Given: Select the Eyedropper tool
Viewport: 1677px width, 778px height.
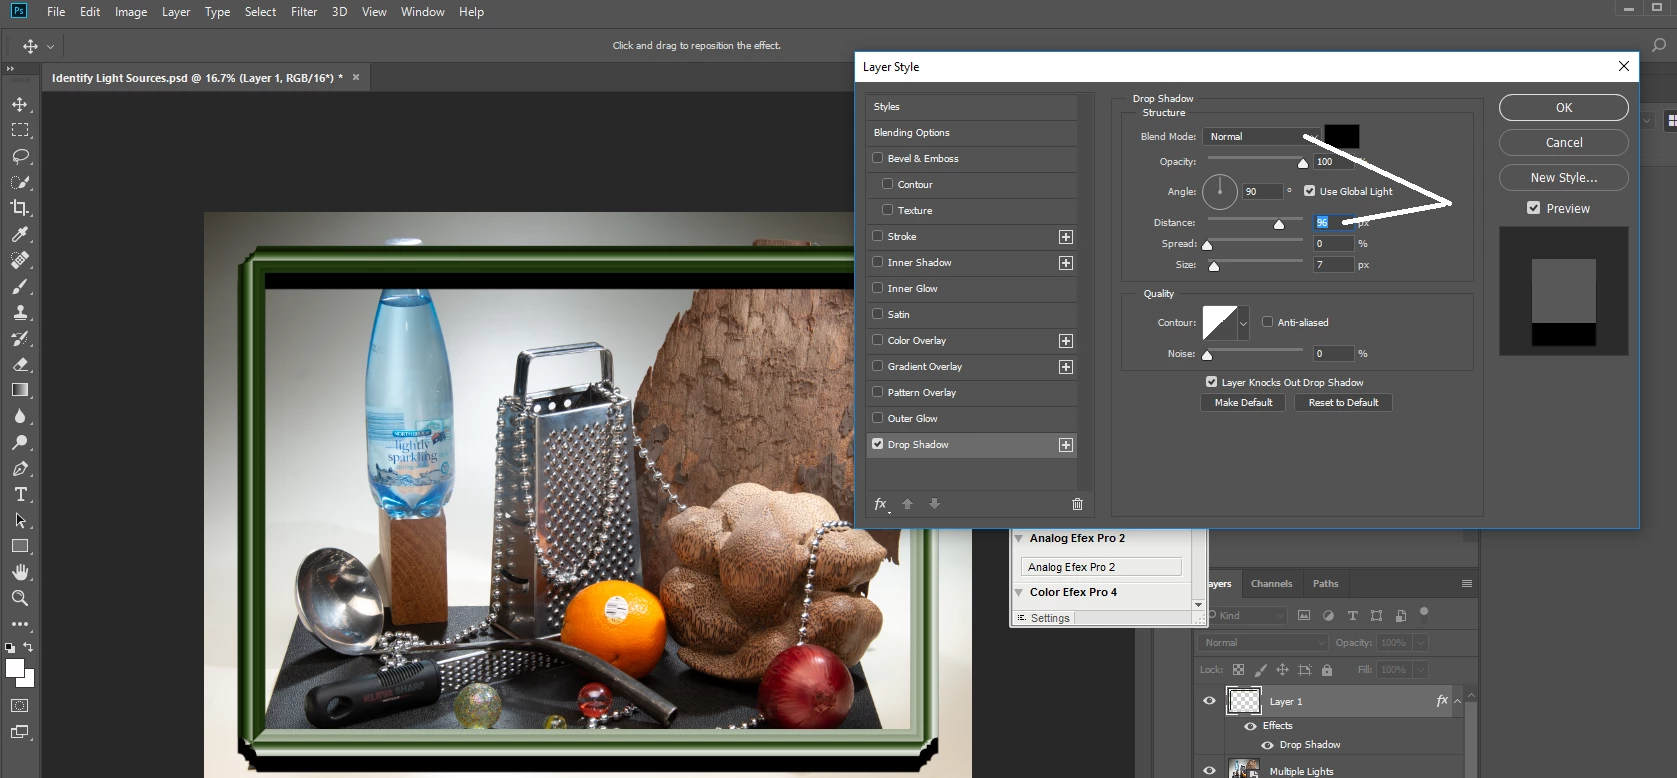Looking at the screenshot, I should (20, 234).
